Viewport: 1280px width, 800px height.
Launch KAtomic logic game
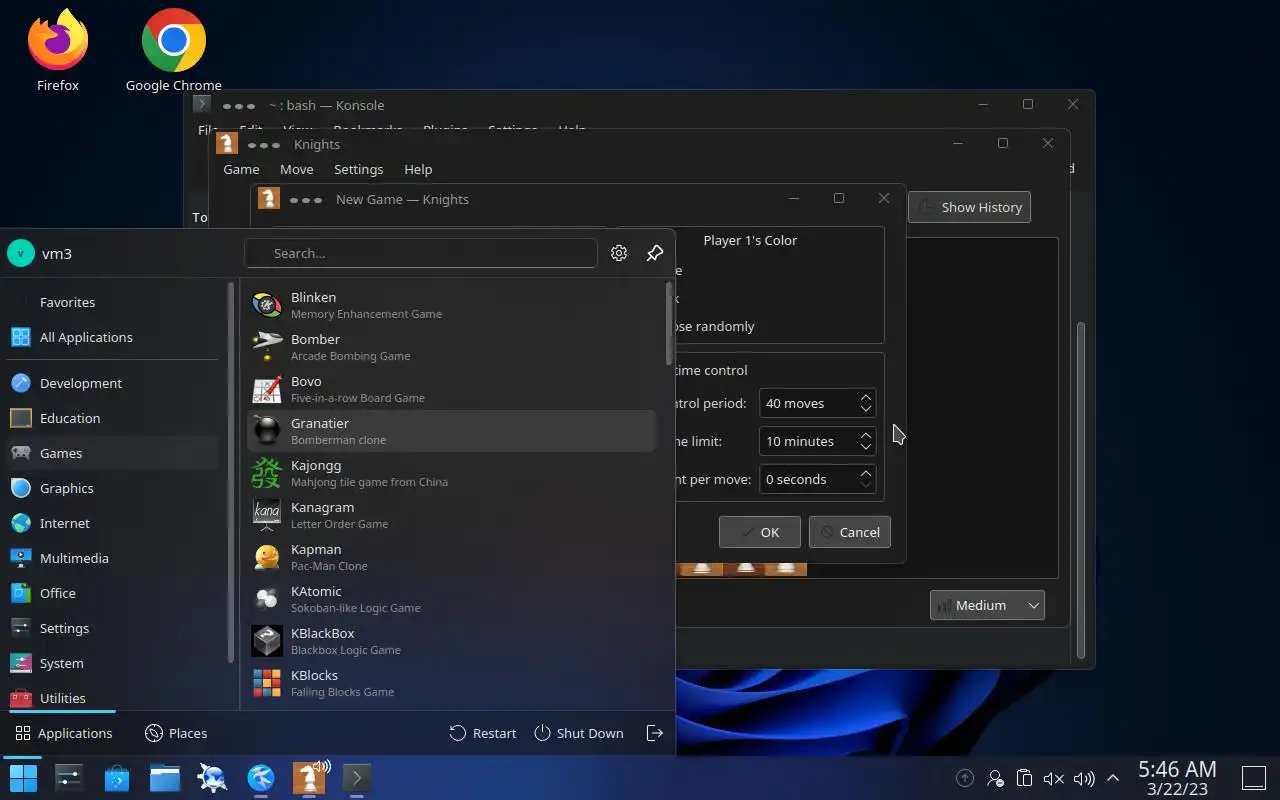451,599
